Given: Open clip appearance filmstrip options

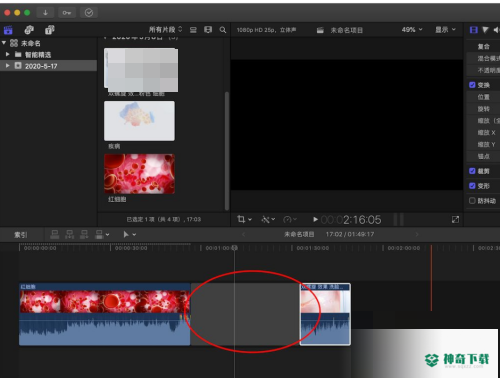Looking at the screenshot, I should pos(208,30).
